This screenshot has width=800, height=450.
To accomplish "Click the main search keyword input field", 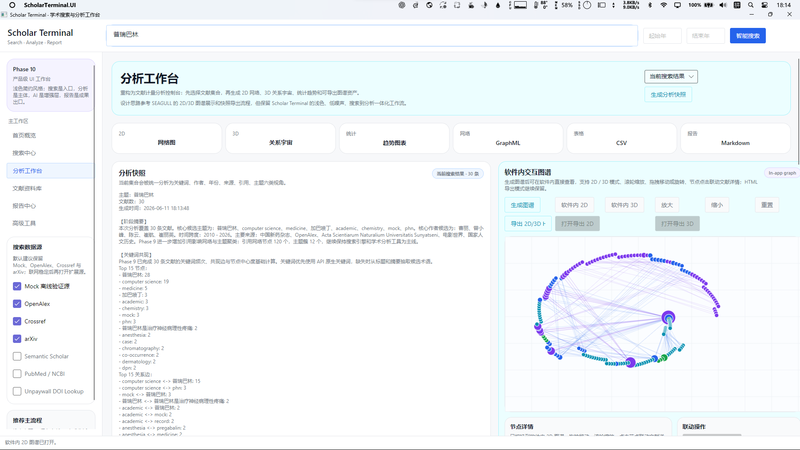I will [372, 35].
